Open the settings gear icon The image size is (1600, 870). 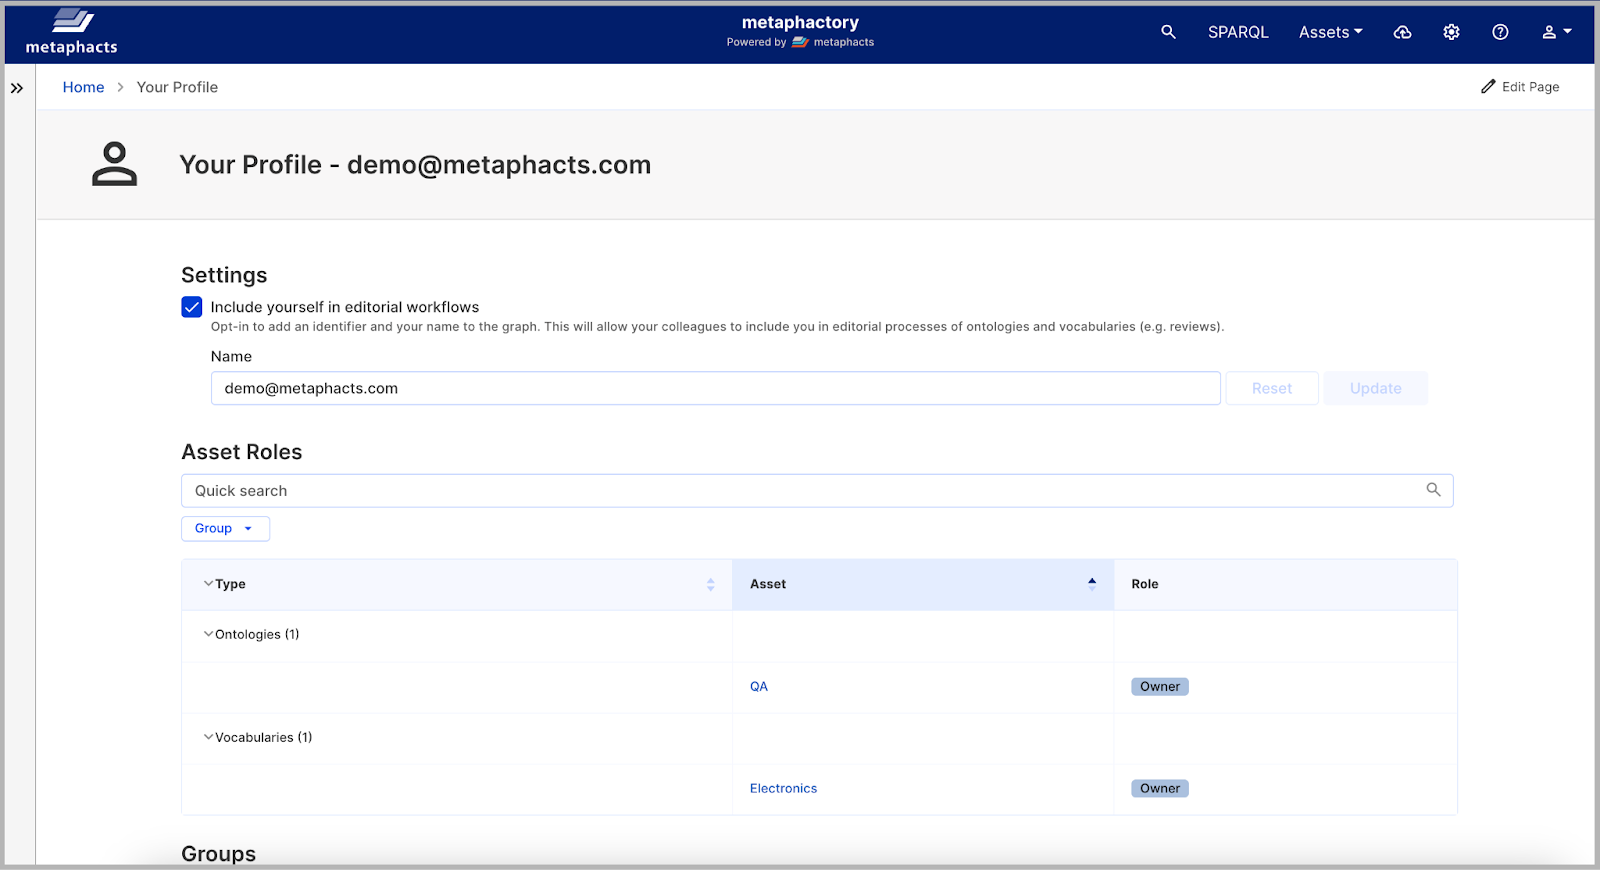pos(1451,32)
